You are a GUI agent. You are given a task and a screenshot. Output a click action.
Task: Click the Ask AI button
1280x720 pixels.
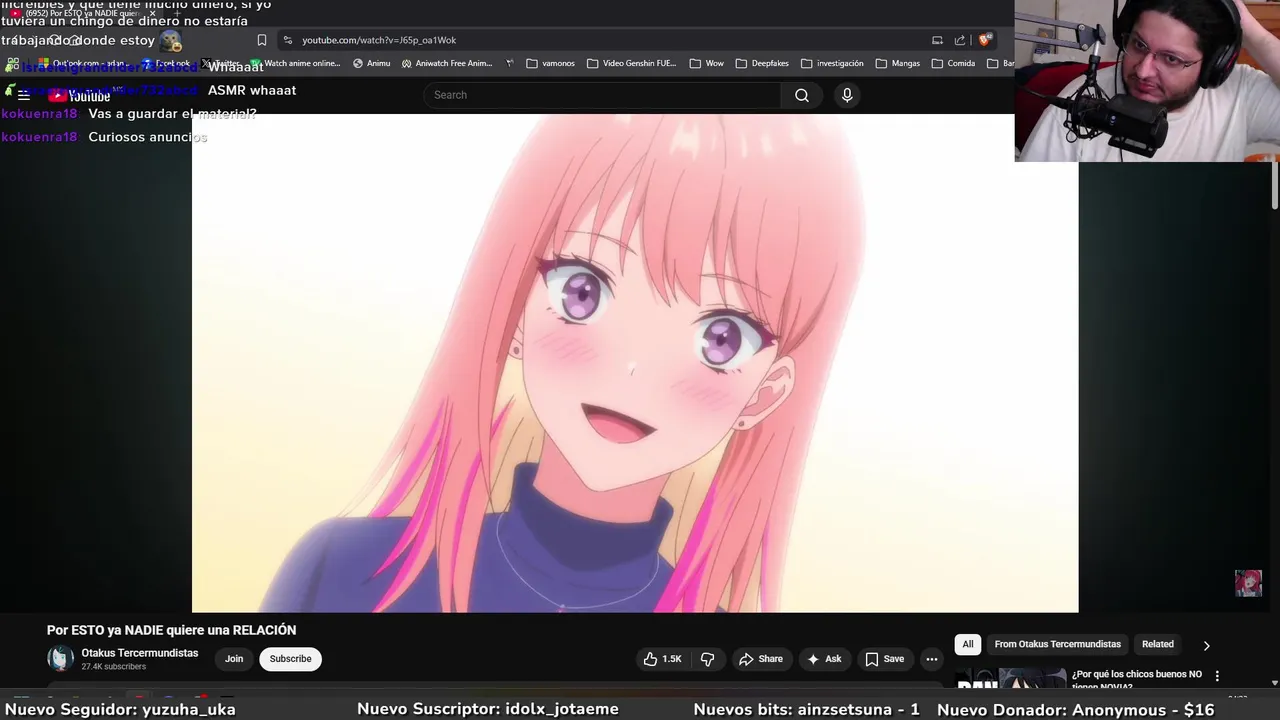pos(824,659)
